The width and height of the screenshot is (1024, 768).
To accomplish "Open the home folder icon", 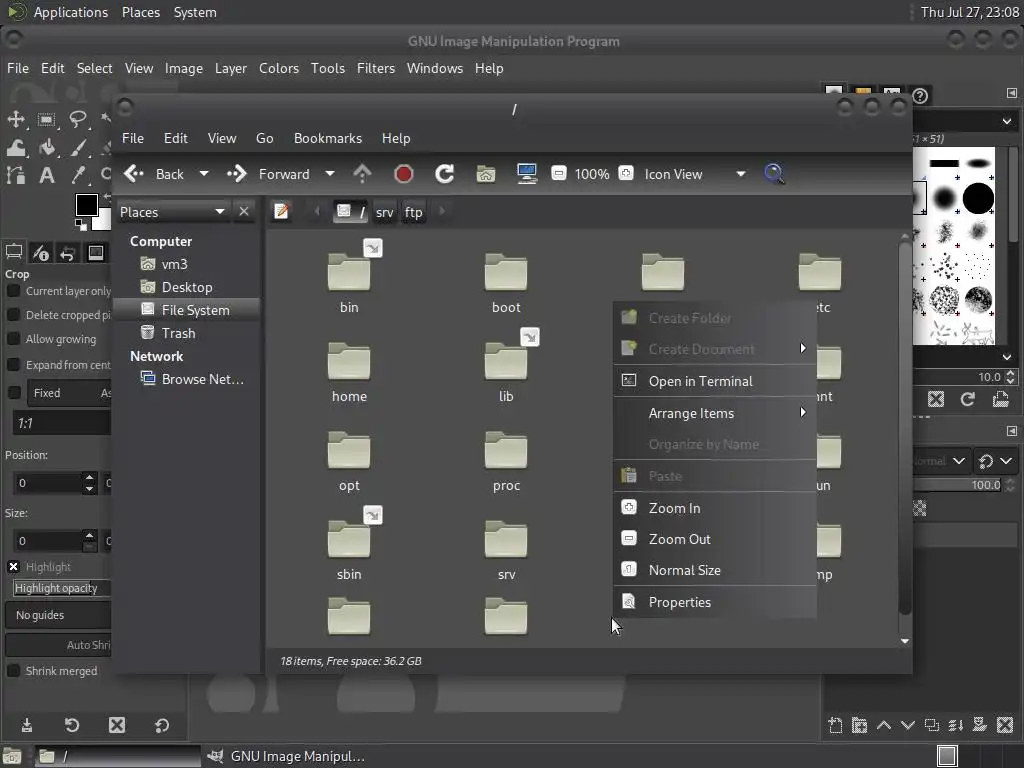I will [349, 361].
